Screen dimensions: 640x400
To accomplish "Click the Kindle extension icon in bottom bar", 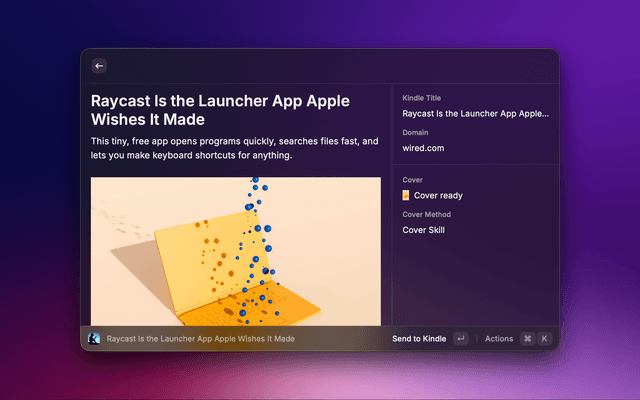I will (x=94, y=339).
